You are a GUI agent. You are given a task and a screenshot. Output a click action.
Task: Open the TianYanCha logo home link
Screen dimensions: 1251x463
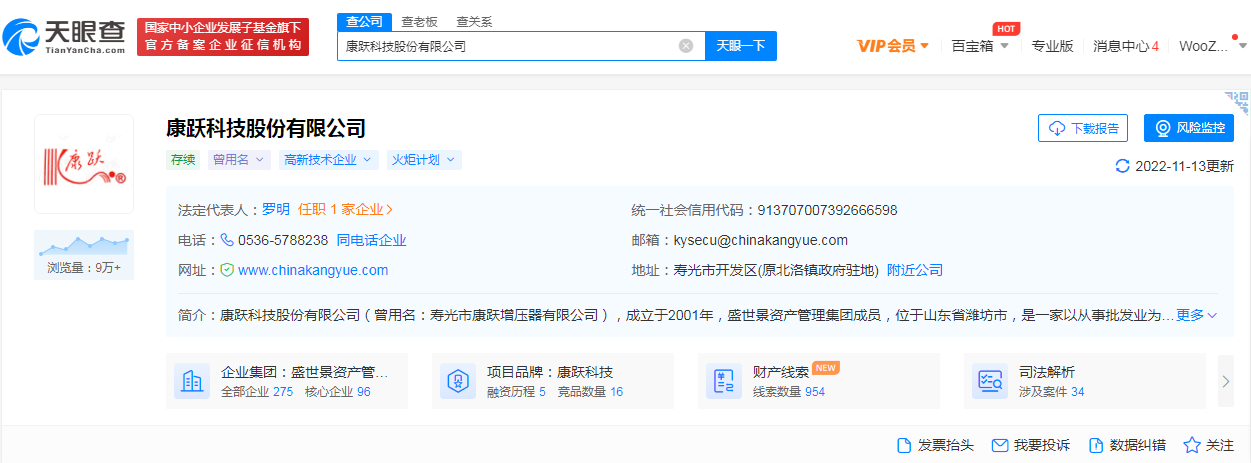pos(63,37)
